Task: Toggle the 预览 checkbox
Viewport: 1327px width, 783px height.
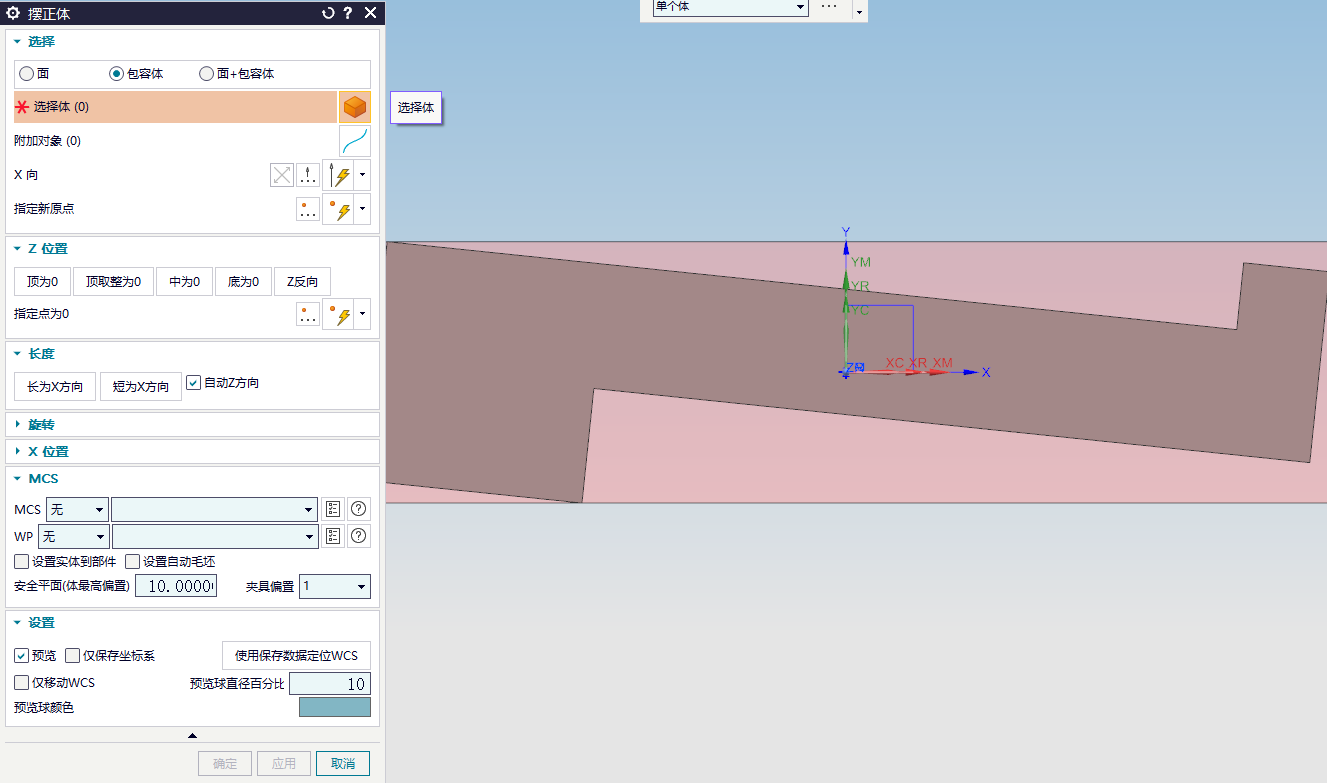Action: (x=21, y=656)
